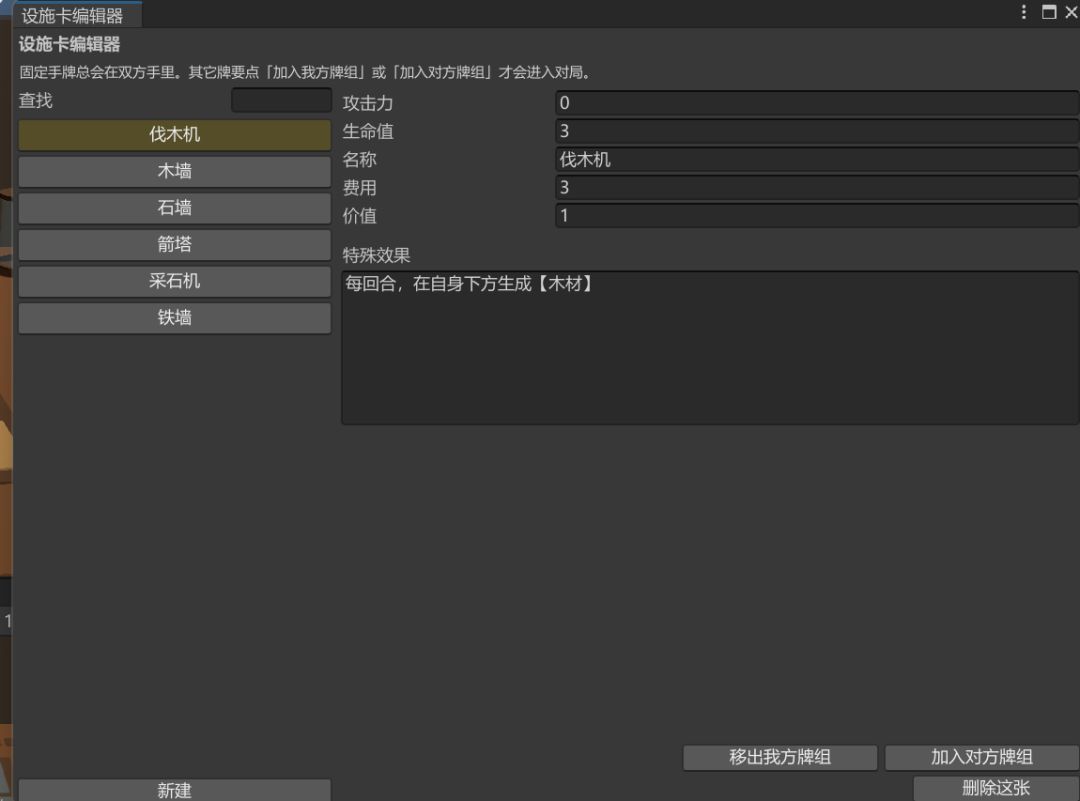Click inside the 特殊效果 text area
The image size is (1080, 801).
coord(710,347)
